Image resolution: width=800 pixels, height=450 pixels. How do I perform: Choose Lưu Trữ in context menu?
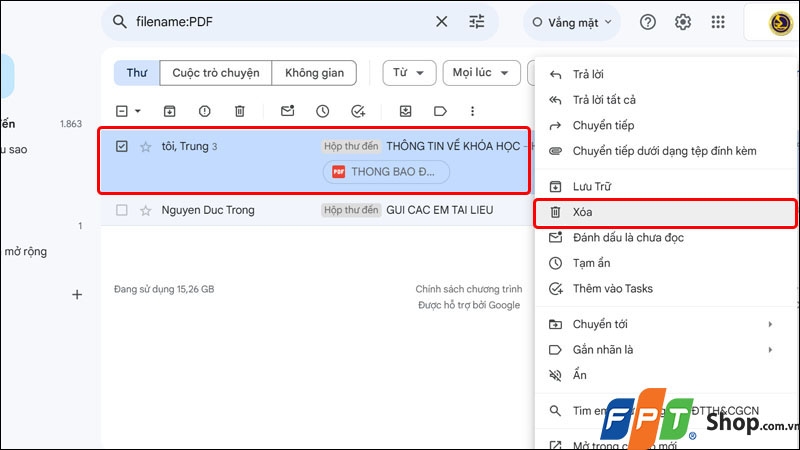coord(665,187)
